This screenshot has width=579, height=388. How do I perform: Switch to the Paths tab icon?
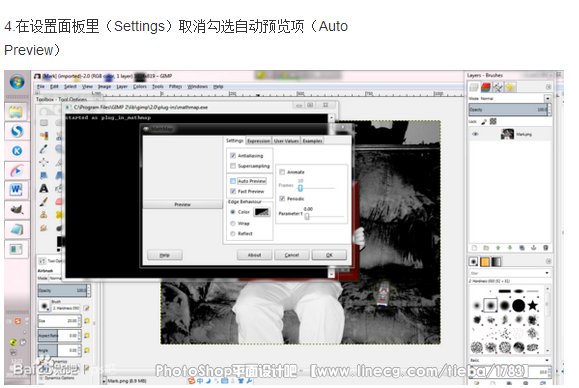click(498, 87)
